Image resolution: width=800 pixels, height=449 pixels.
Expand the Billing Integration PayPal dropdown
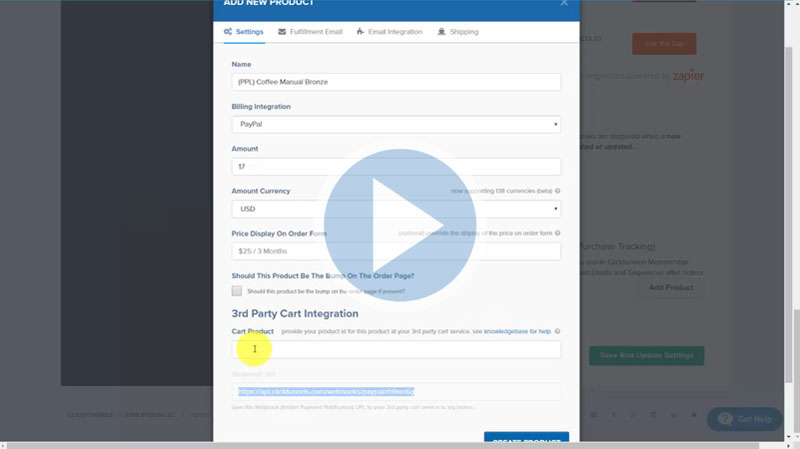point(396,125)
